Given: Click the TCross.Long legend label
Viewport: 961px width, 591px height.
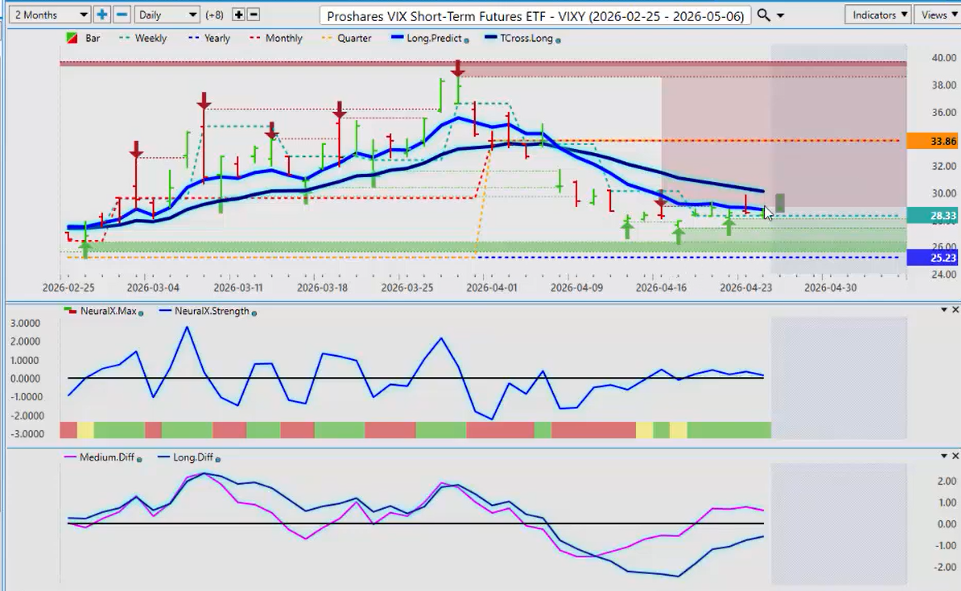Looking at the screenshot, I should [522, 39].
